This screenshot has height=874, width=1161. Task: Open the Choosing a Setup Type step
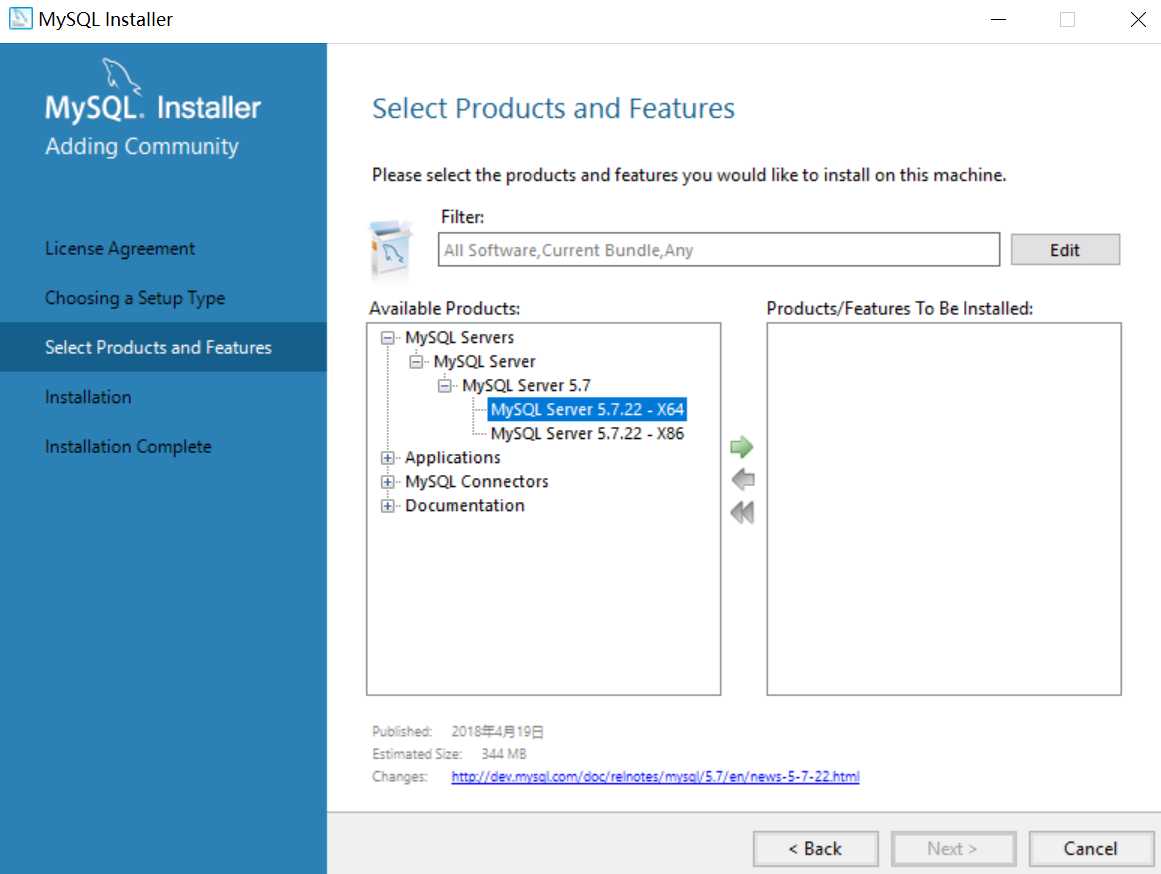pos(135,298)
